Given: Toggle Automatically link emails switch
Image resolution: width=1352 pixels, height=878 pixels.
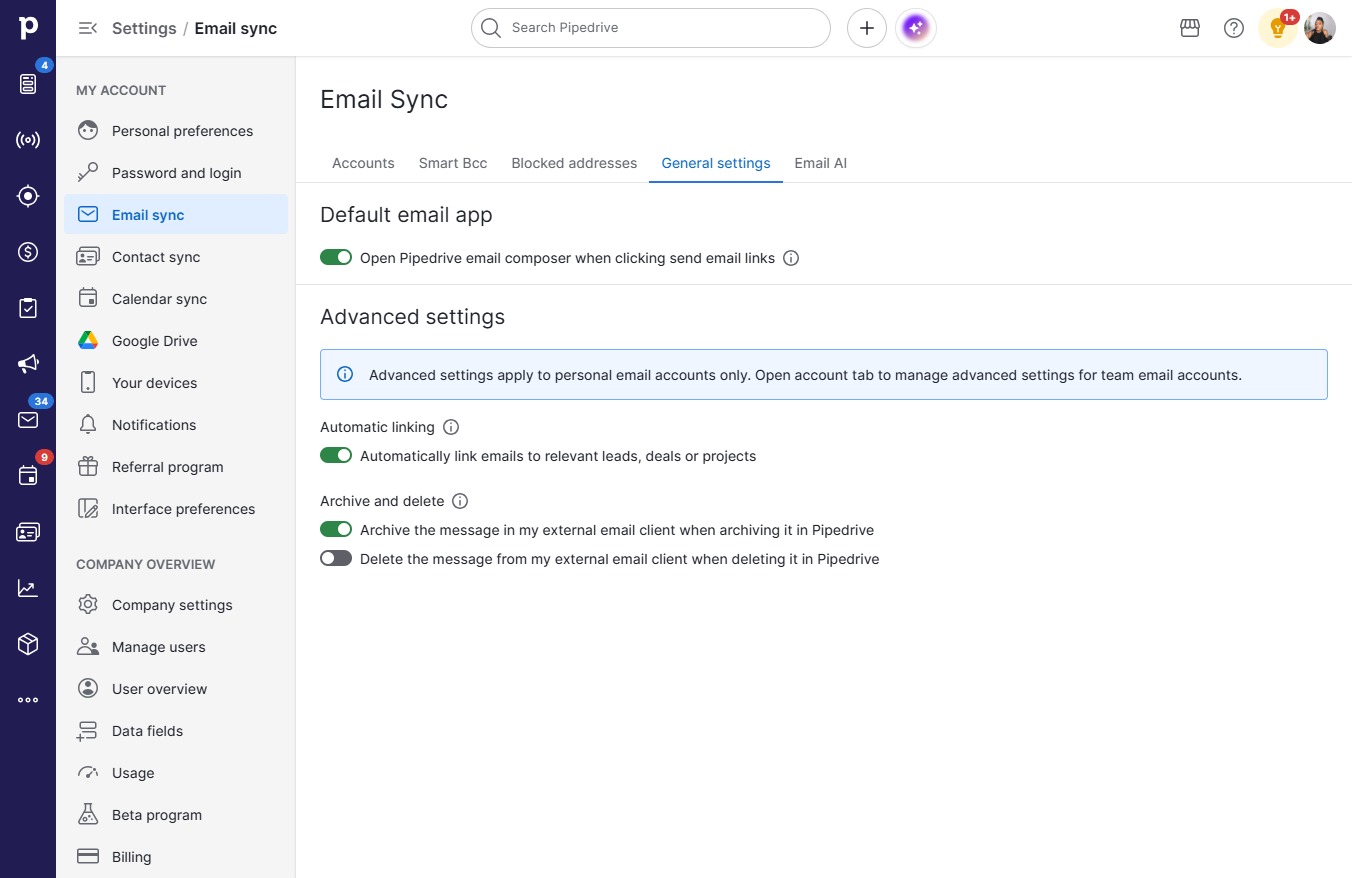Looking at the screenshot, I should [336, 456].
